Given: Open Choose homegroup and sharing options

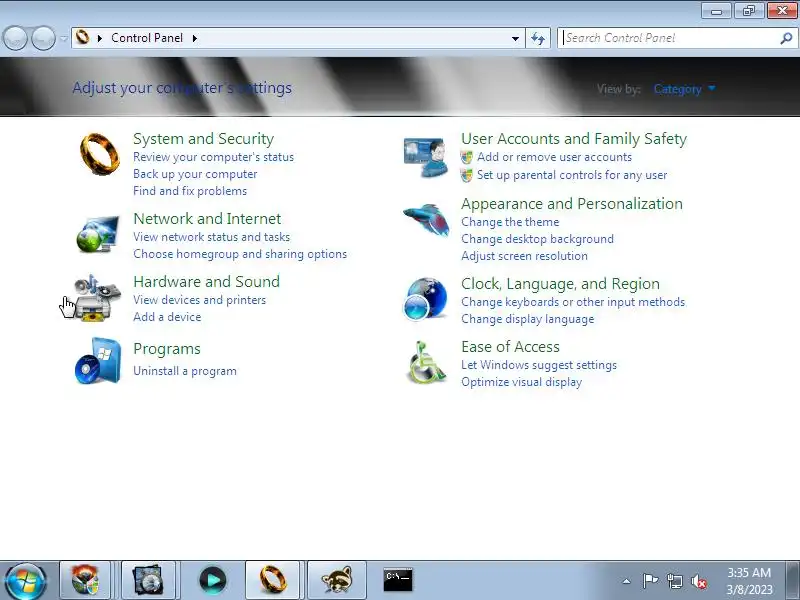Looking at the screenshot, I should pyautogui.click(x=240, y=254).
